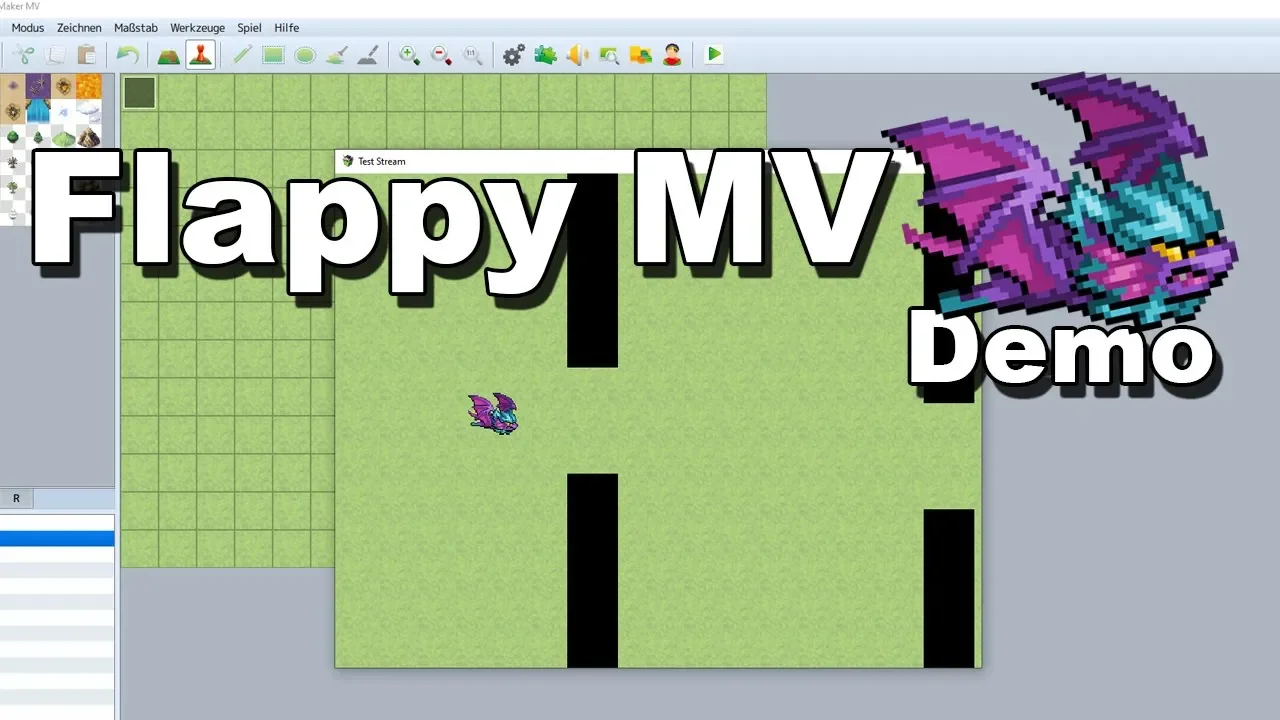Image resolution: width=1280 pixels, height=720 pixels.
Task: Select the dark event square on map
Action: pos(139,93)
